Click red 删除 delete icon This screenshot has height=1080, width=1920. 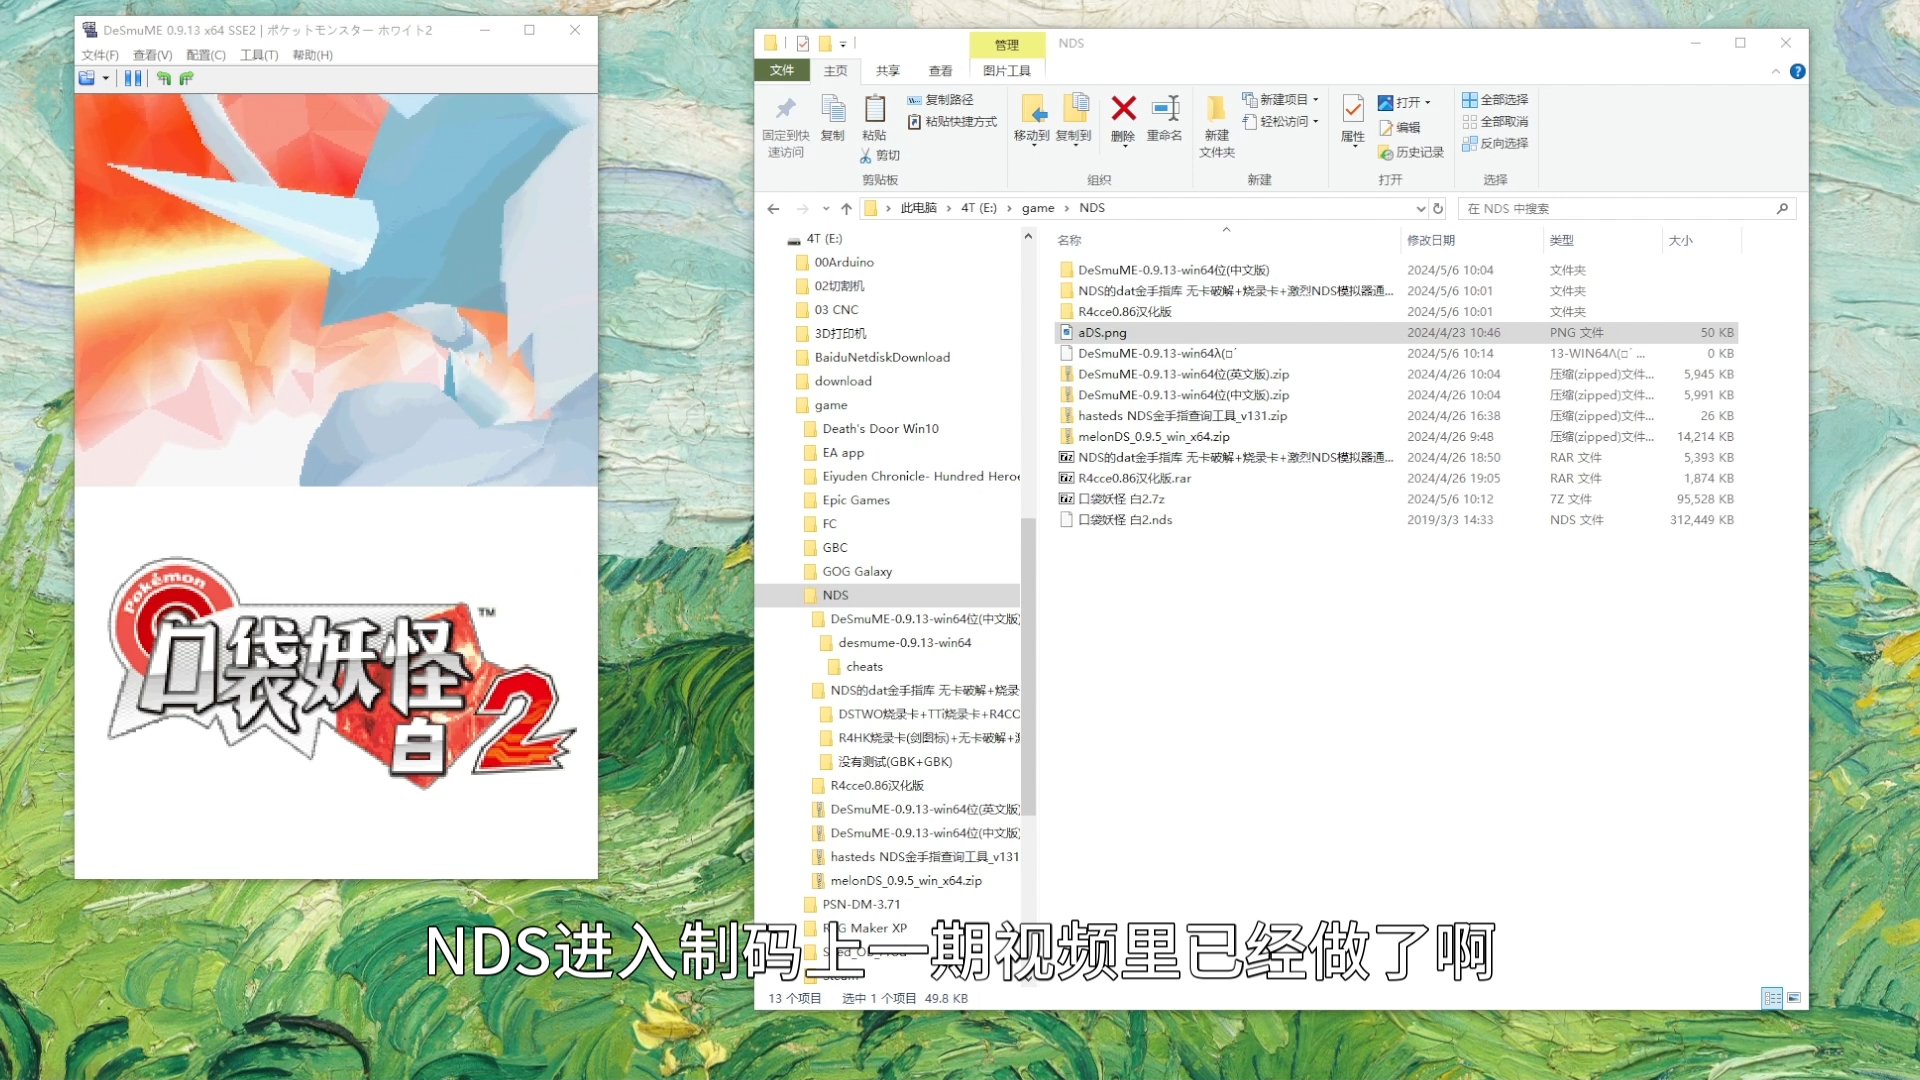click(1124, 108)
